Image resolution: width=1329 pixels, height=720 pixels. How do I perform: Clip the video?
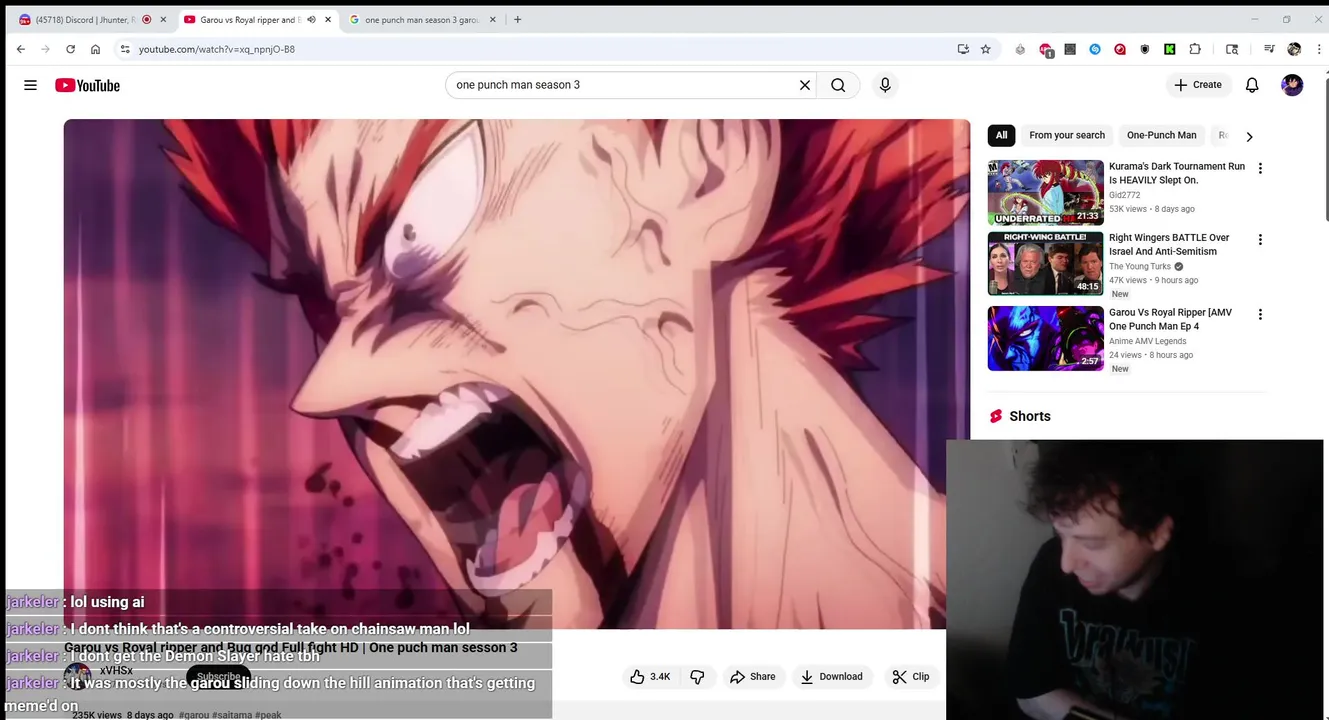(911, 677)
